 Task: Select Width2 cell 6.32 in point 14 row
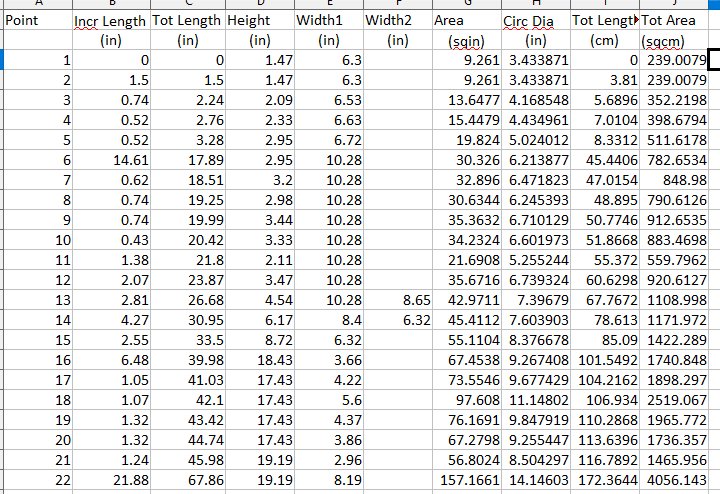pyautogui.click(x=398, y=320)
